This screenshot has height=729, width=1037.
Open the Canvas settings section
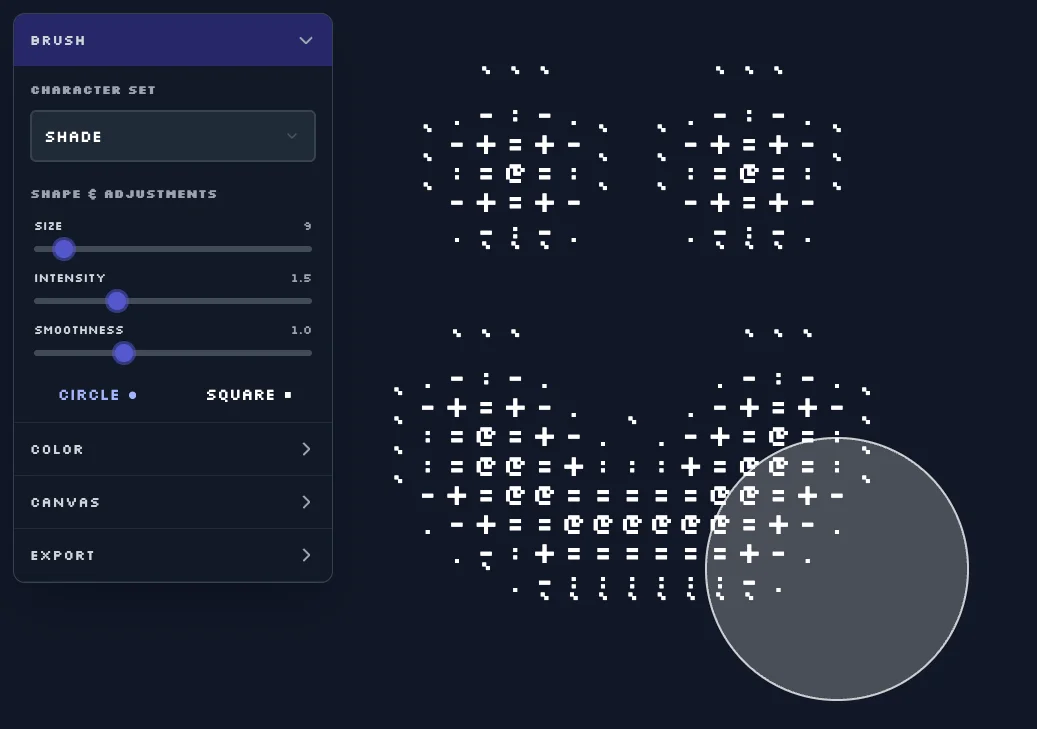pos(172,502)
